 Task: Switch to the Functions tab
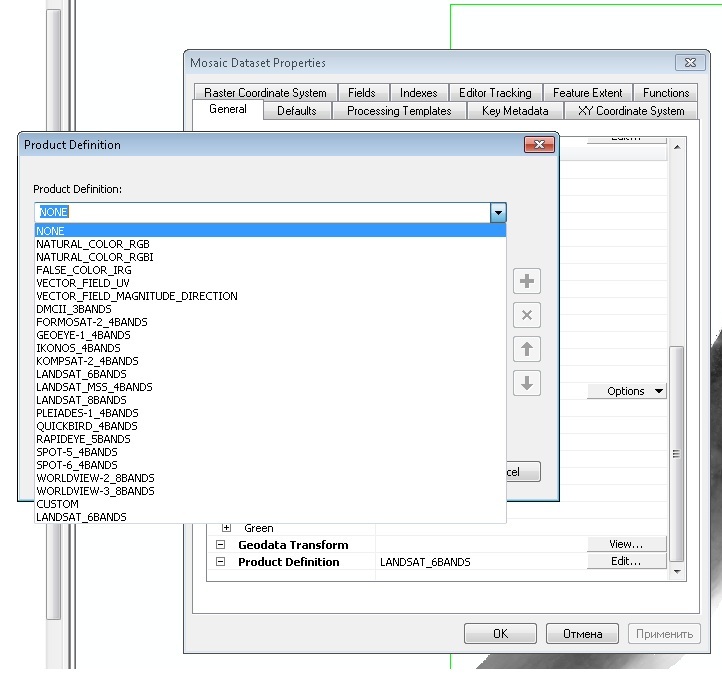click(x=666, y=93)
